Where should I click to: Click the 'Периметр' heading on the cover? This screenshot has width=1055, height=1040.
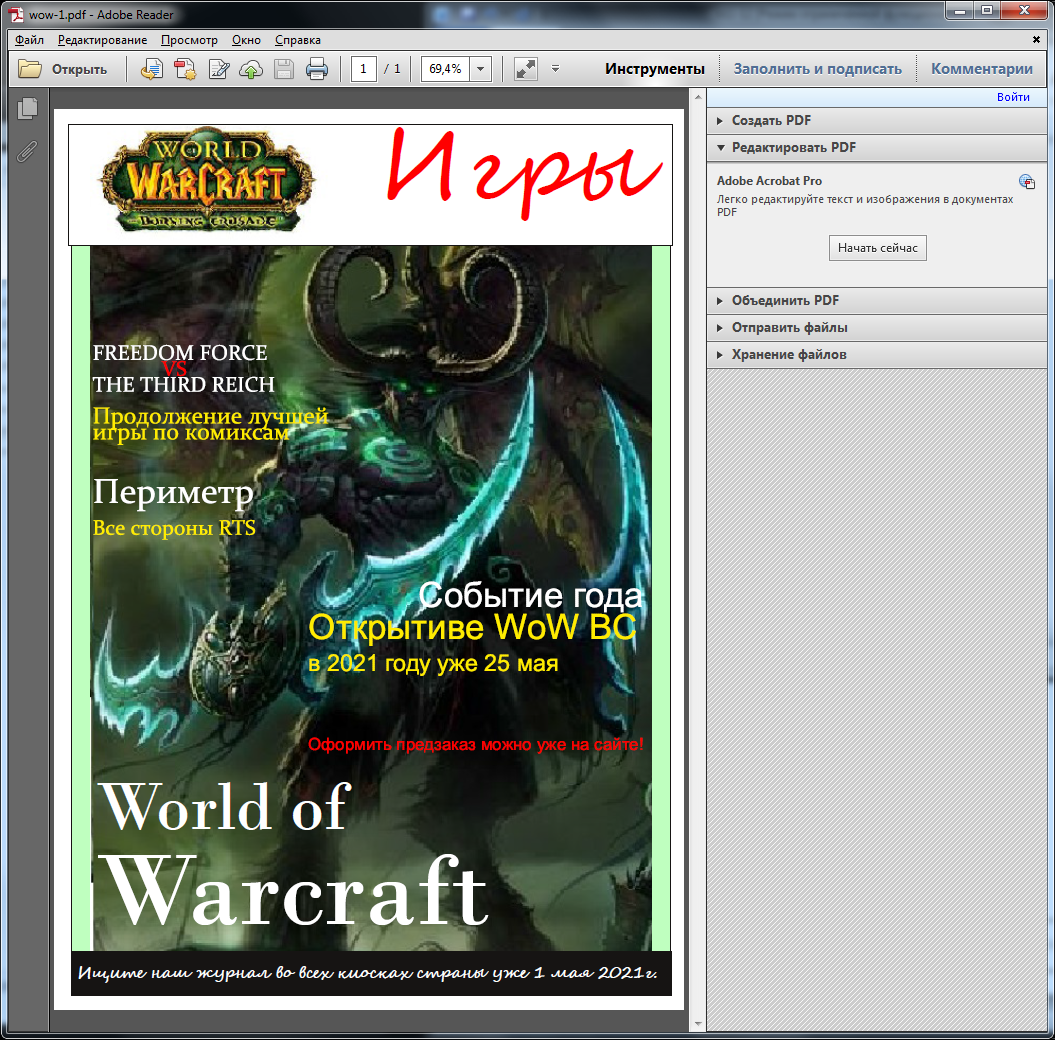pyautogui.click(x=174, y=492)
